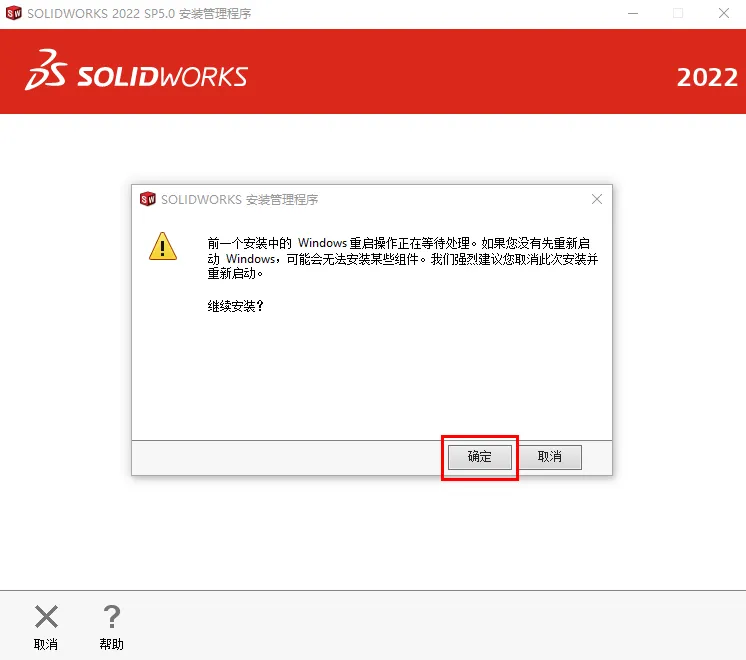Click the 取消 button in the dialog
The height and width of the screenshot is (660, 746).
550,457
